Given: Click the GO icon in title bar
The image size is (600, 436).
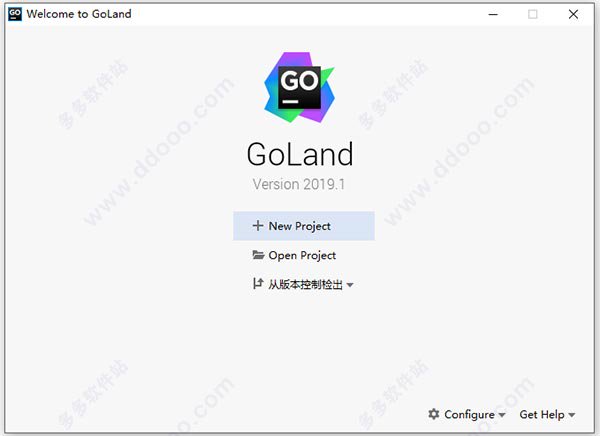Looking at the screenshot, I should tap(15, 14).
